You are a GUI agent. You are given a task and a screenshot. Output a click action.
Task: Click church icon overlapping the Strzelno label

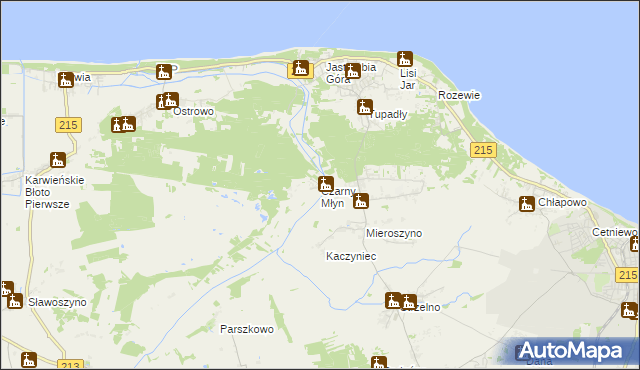(x=409, y=302)
